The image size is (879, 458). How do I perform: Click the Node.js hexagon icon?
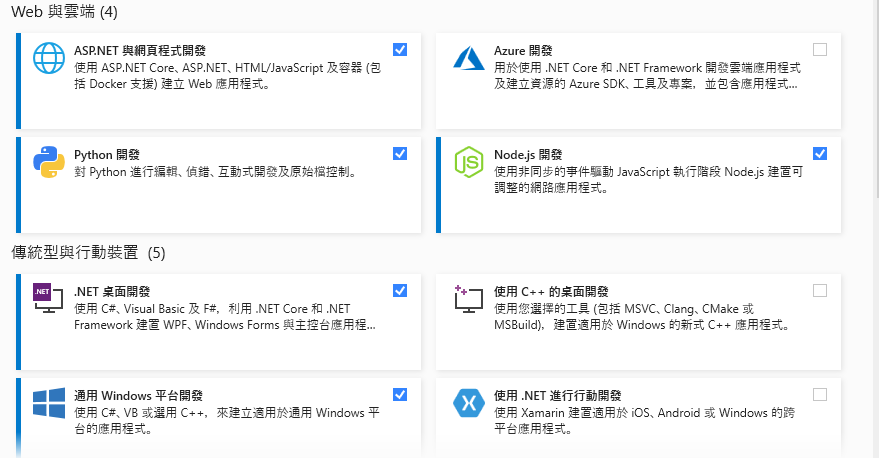coord(469,162)
